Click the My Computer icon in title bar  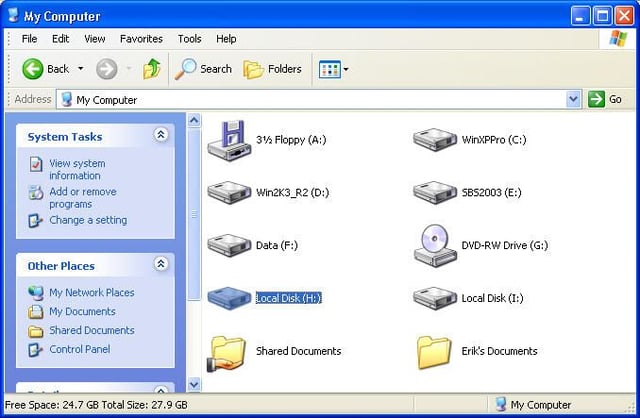14,16
